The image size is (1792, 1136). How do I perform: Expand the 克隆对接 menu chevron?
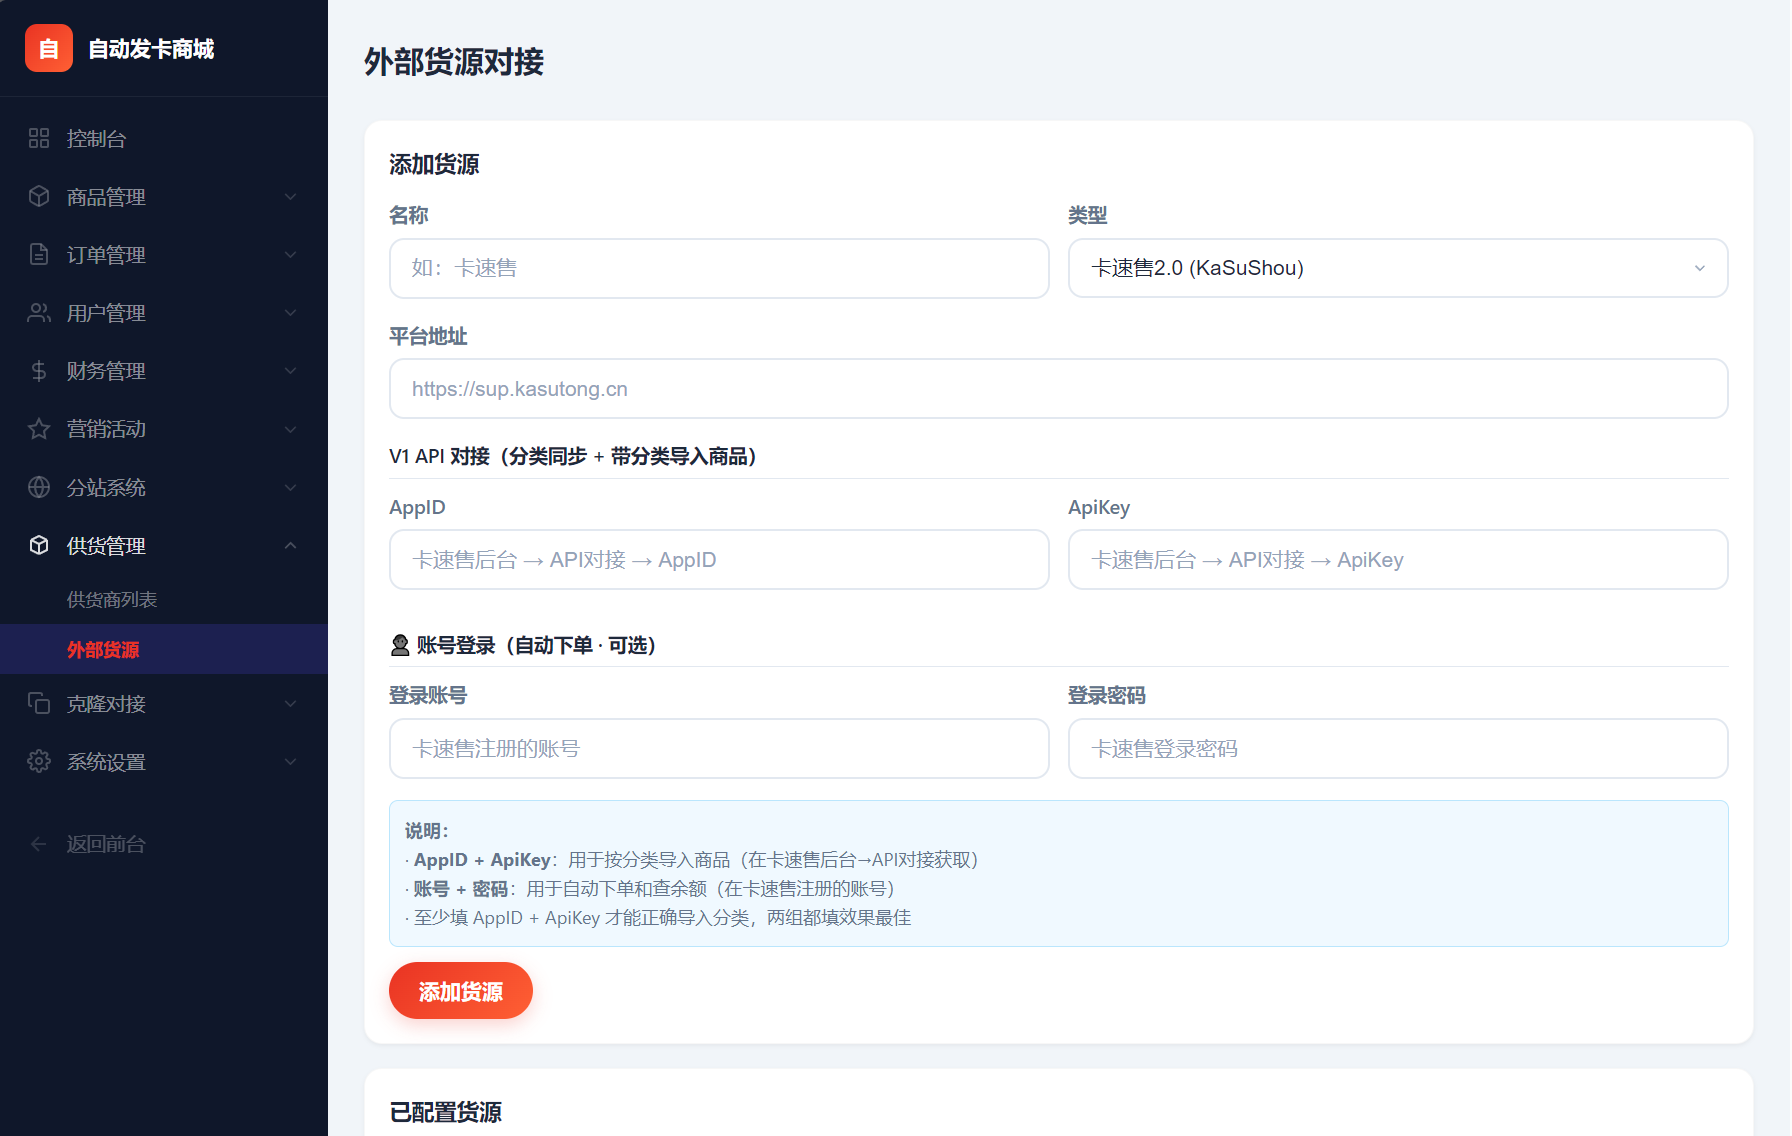(290, 703)
